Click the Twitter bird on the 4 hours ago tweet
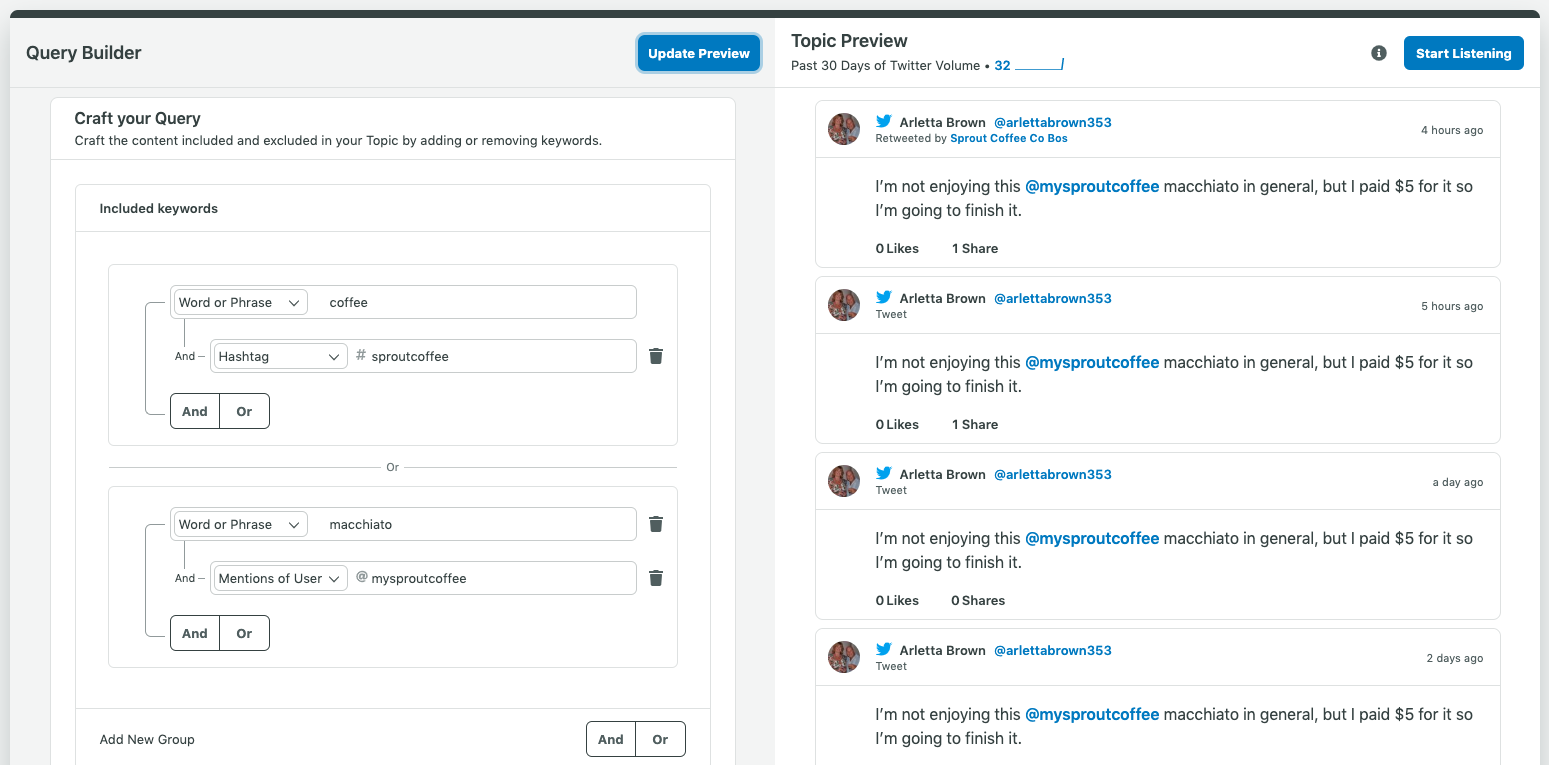Image resolution: width=1549 pixels, height=765 pixels. click(884, 122)
